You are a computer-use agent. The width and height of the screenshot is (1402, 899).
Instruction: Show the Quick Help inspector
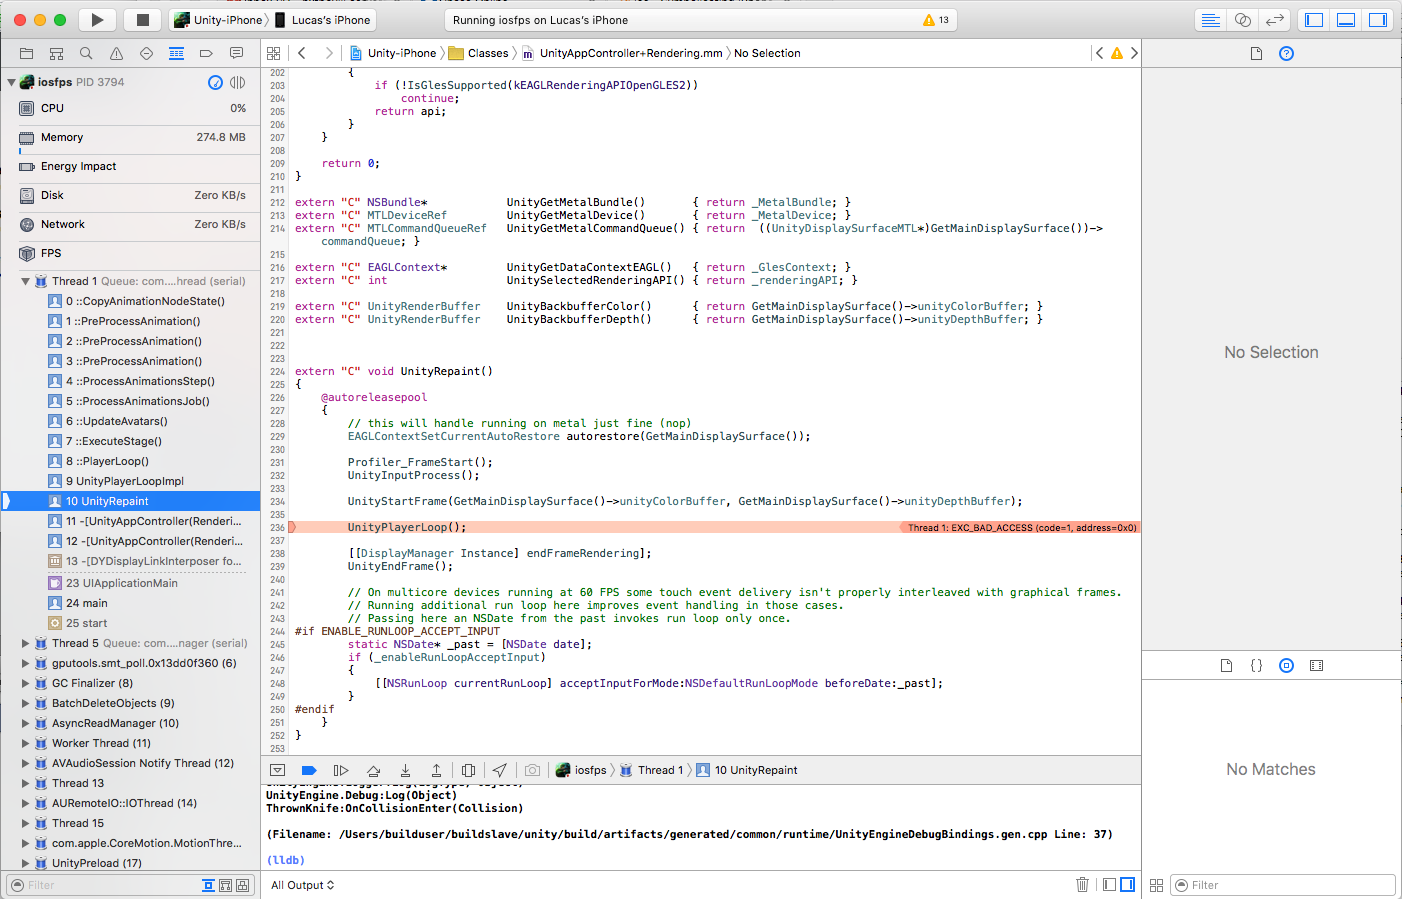point(1286,53)
